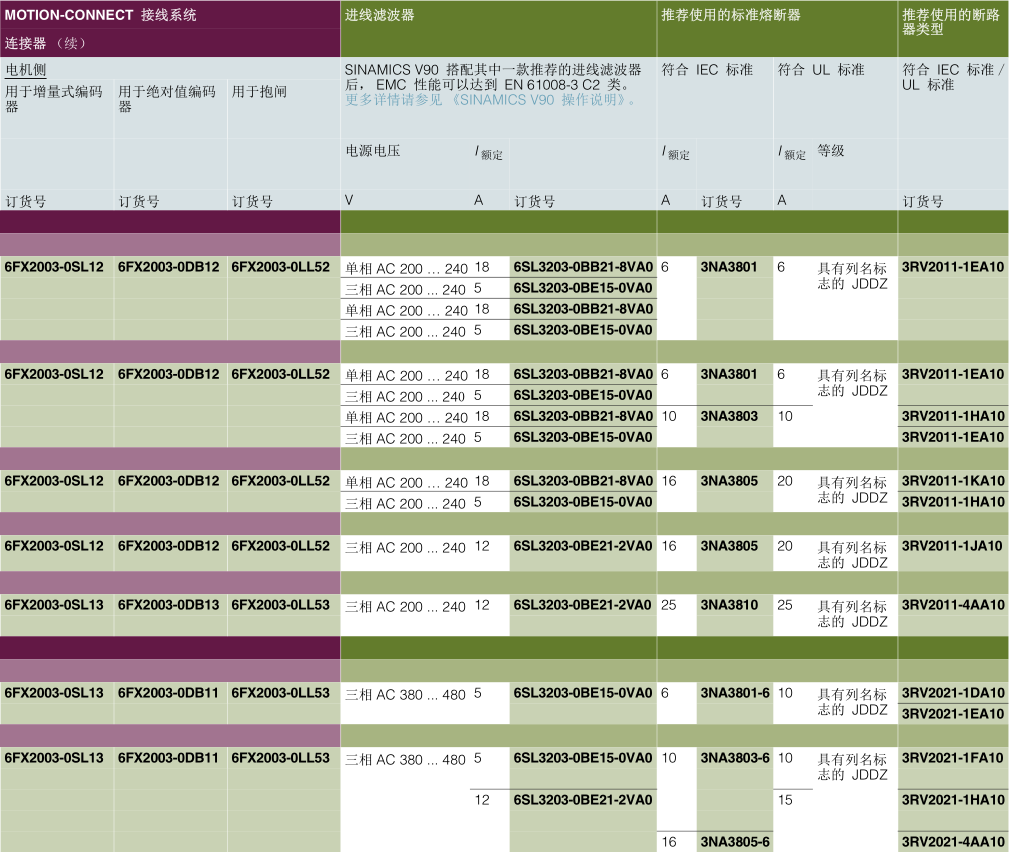The image size is (1009, 852).
Task: Click the '推荐使用的断路器类型' header
Action: coord(950,22)
